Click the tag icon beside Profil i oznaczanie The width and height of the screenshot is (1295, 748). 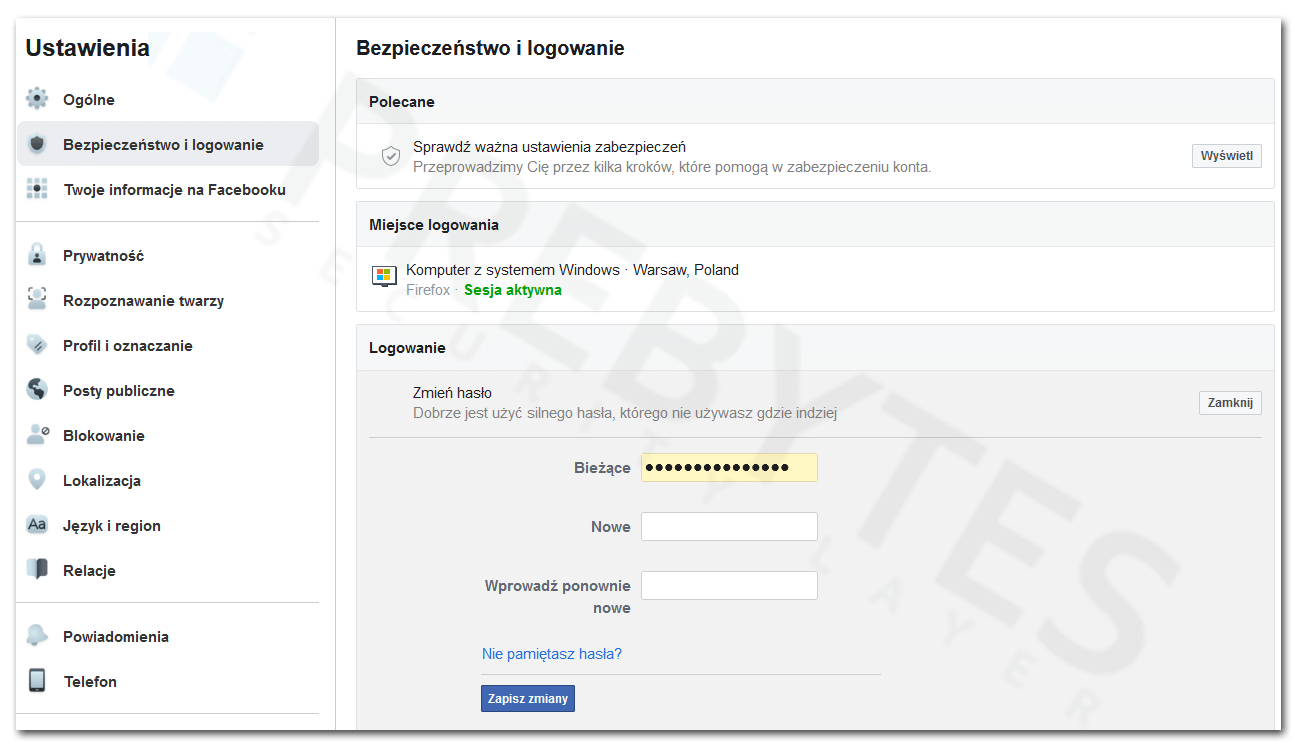pyautogui.click(x=37, y=345)
